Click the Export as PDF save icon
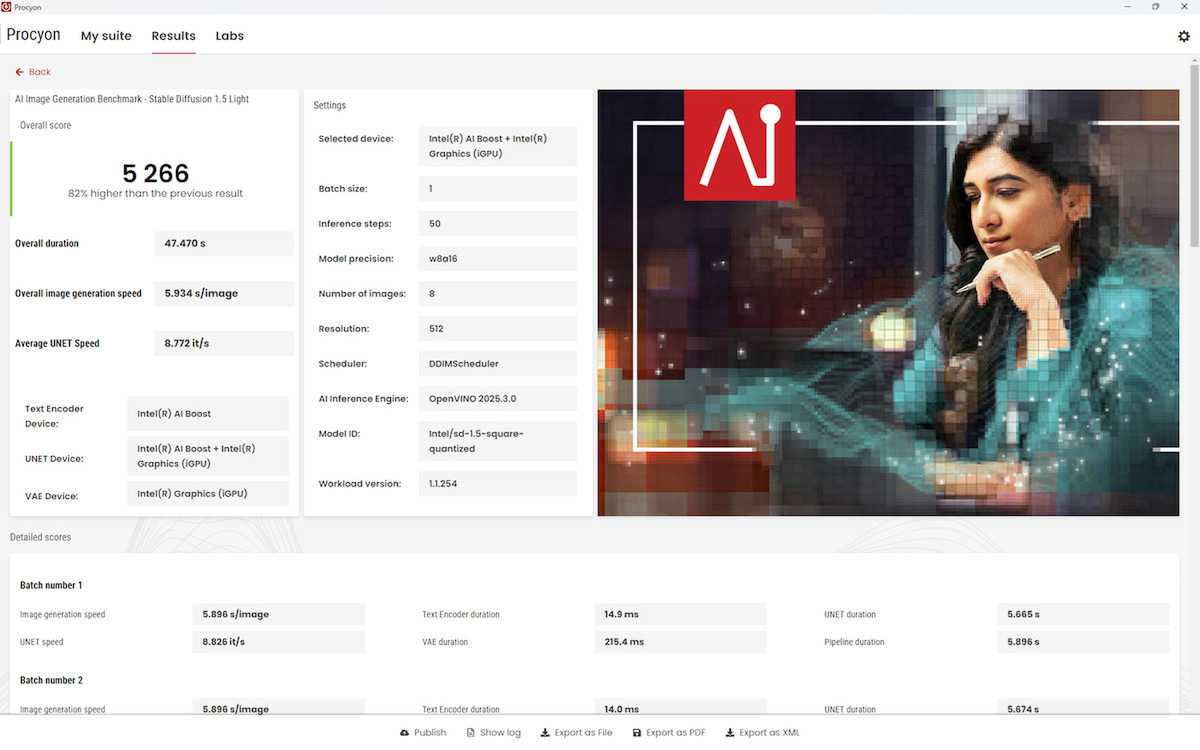 pyautogui.click(x=636, y=733)
